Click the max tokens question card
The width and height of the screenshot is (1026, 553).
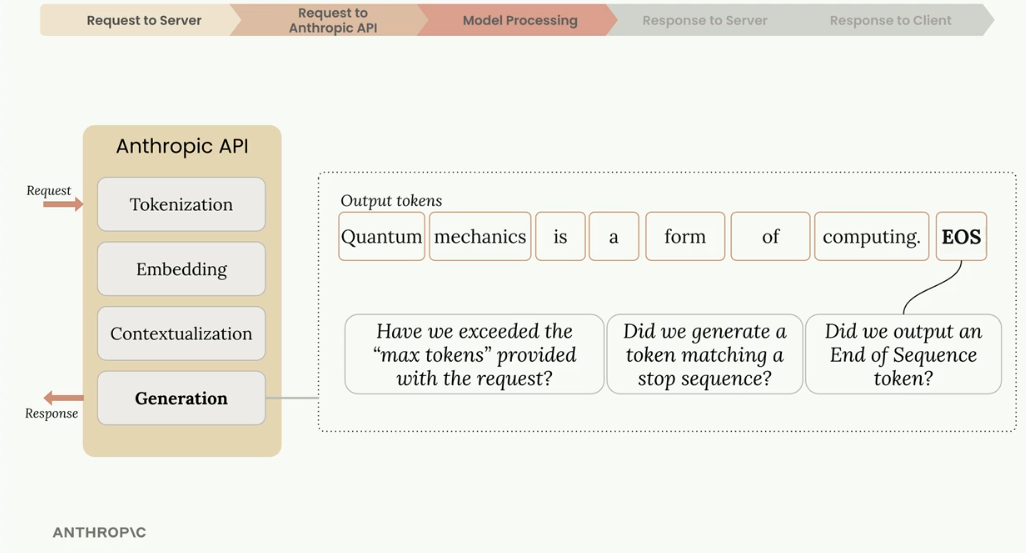(x=474, y=354)
